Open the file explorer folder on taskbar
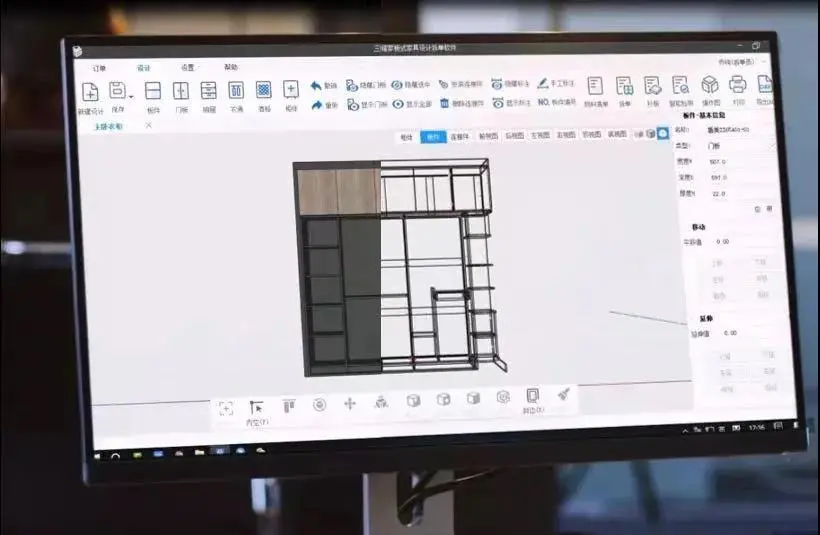 coord(199,452)
